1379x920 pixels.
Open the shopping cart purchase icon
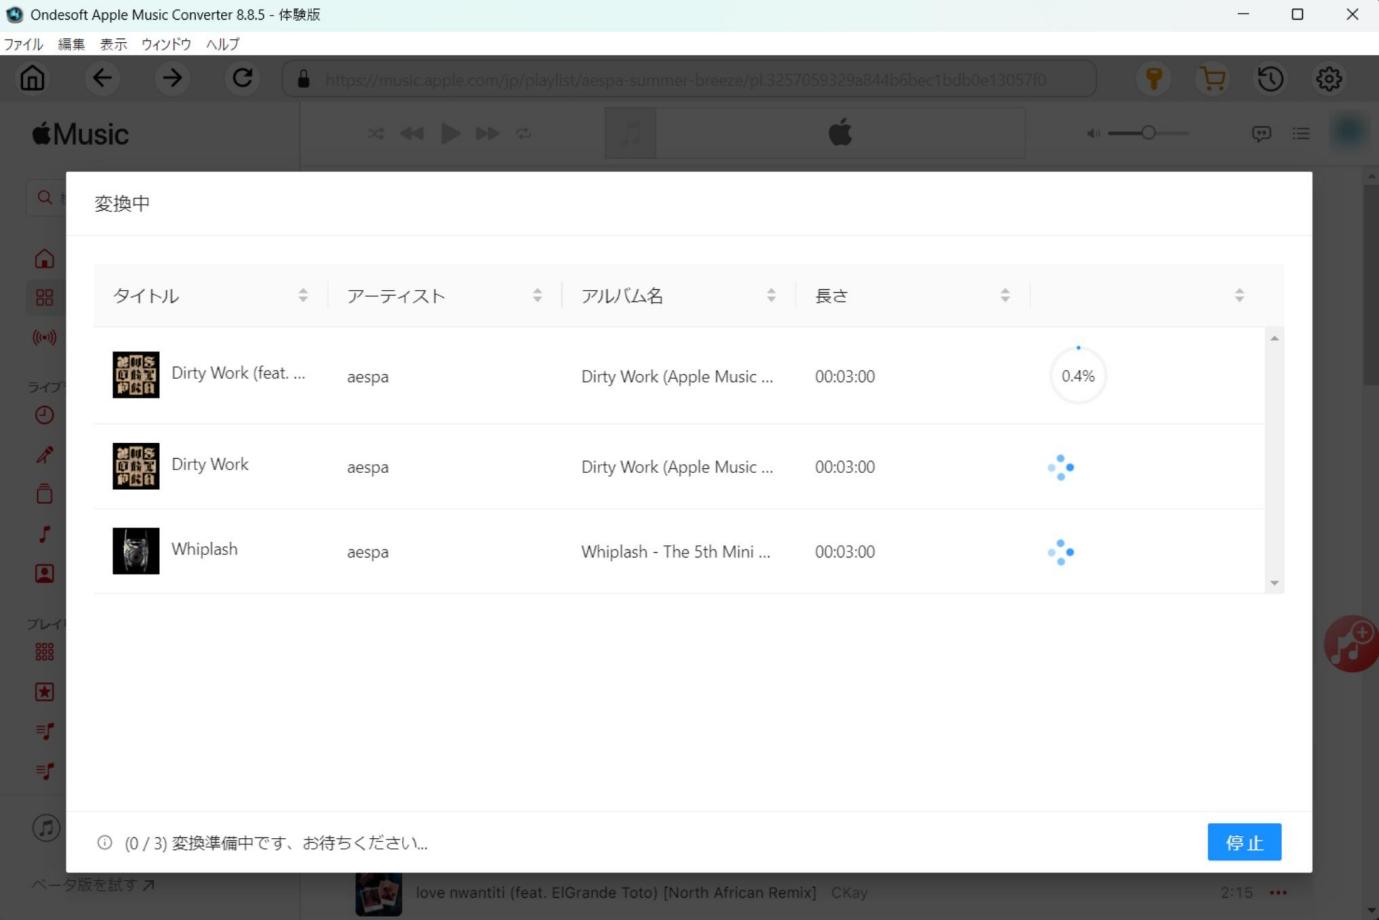1212,79
